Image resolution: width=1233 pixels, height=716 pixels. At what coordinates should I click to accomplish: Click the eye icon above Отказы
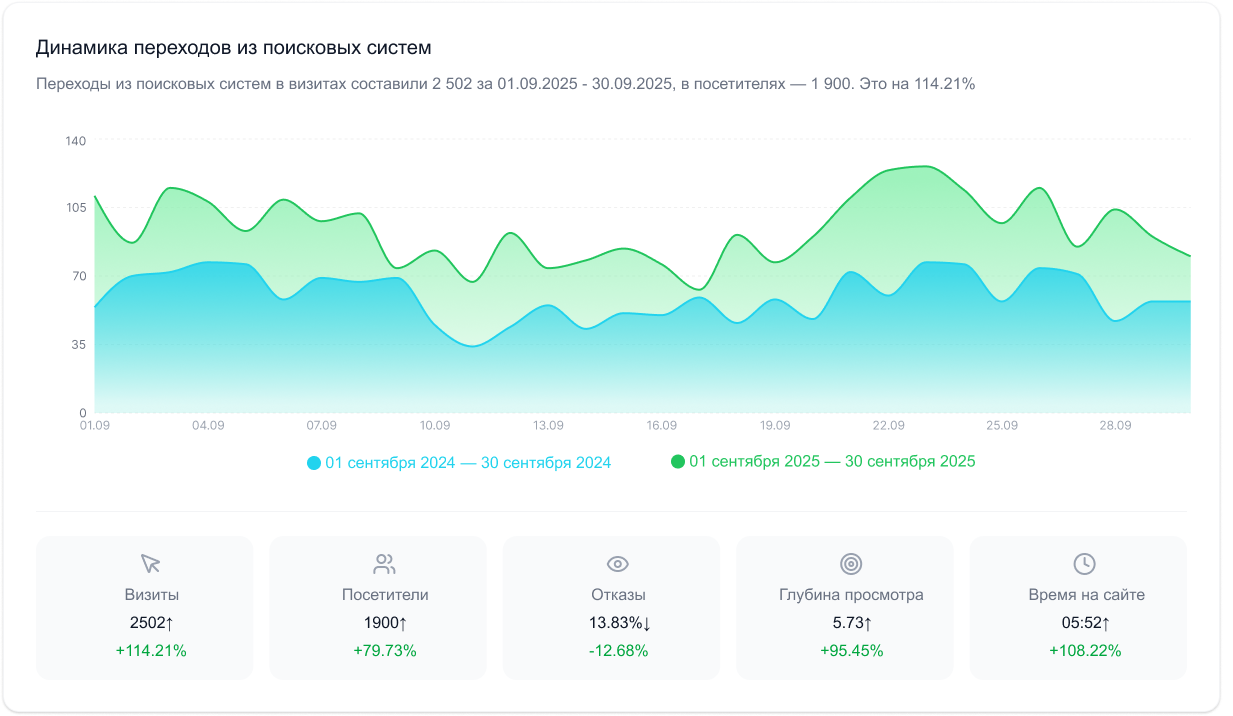[617, 563]
